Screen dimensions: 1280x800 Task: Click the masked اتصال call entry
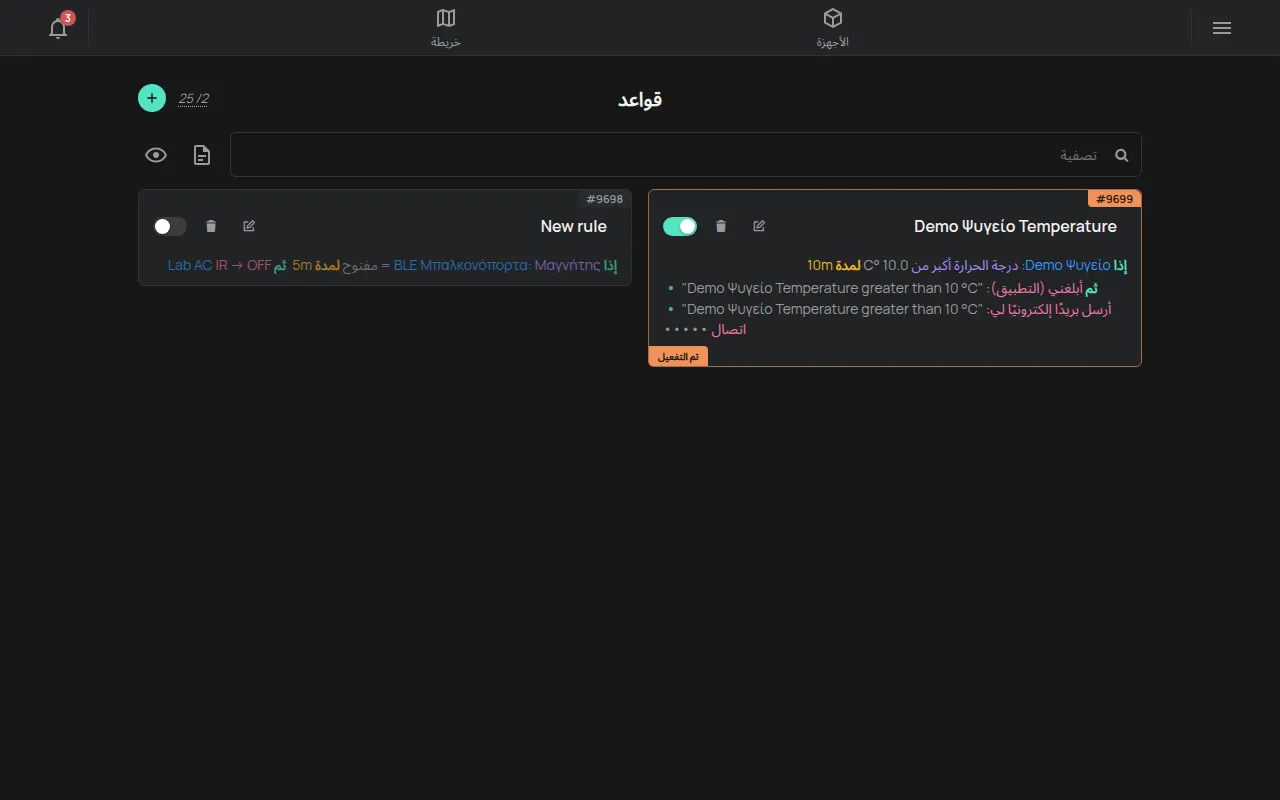(706, 329)
